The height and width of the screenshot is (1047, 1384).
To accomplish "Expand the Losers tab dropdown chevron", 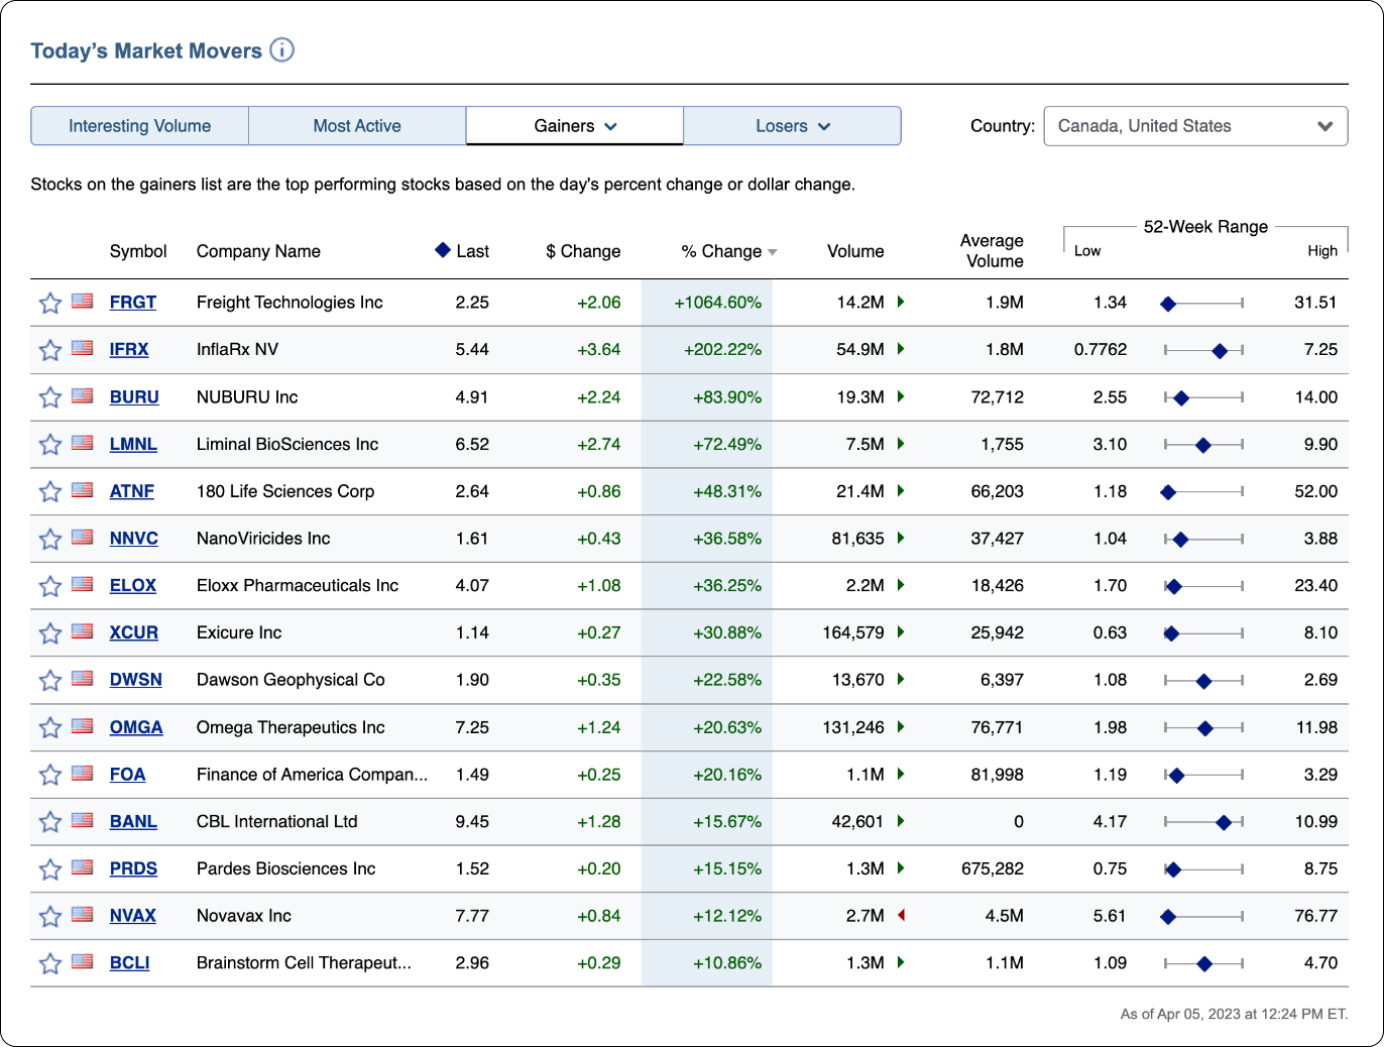I will pos(824,127).
